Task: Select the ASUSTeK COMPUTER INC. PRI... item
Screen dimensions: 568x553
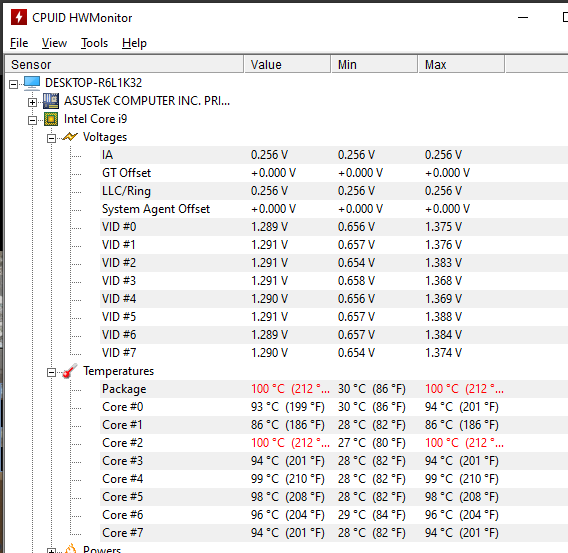Action: 147,101
